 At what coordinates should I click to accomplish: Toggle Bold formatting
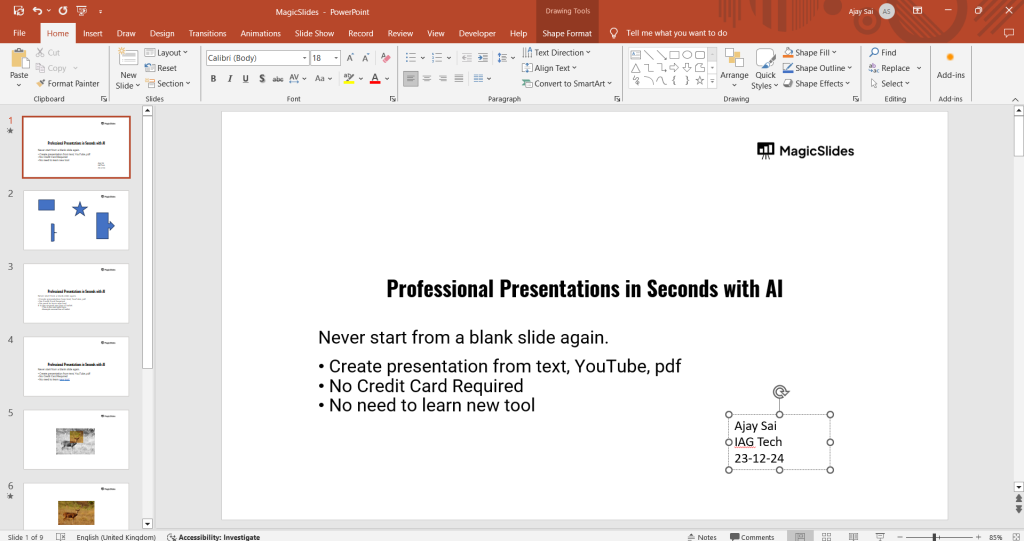click(214, 78)
